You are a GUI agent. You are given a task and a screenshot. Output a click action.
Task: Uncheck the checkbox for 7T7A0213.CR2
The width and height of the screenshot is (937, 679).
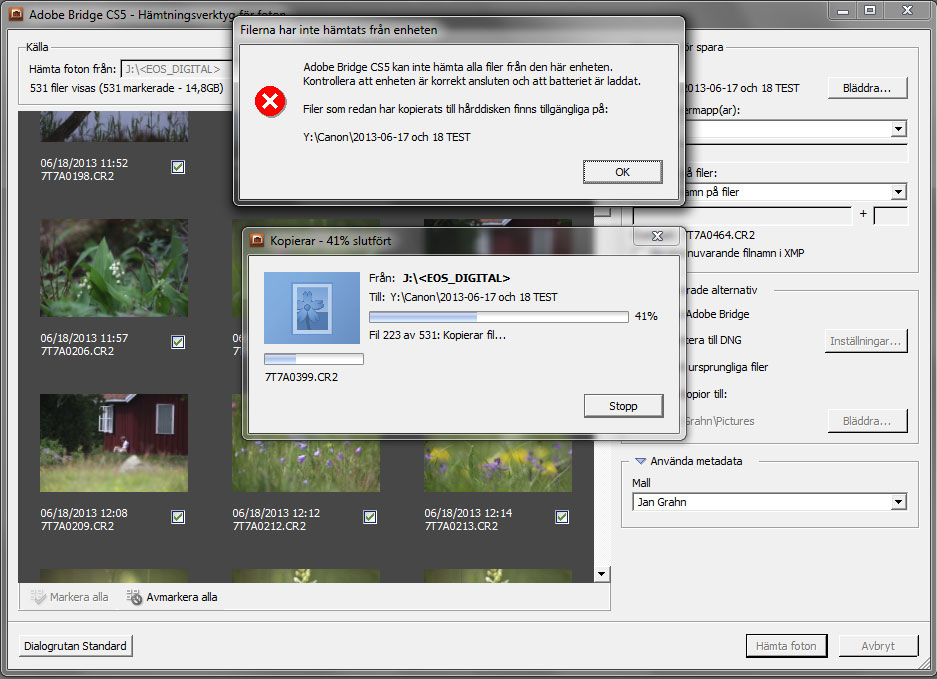coord(562,517)
